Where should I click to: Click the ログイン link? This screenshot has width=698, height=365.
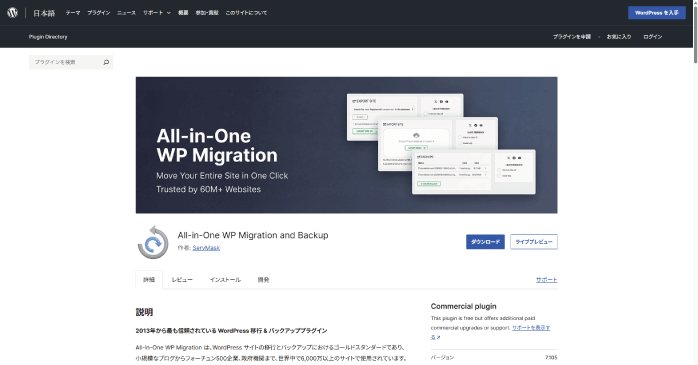point(653,37)
